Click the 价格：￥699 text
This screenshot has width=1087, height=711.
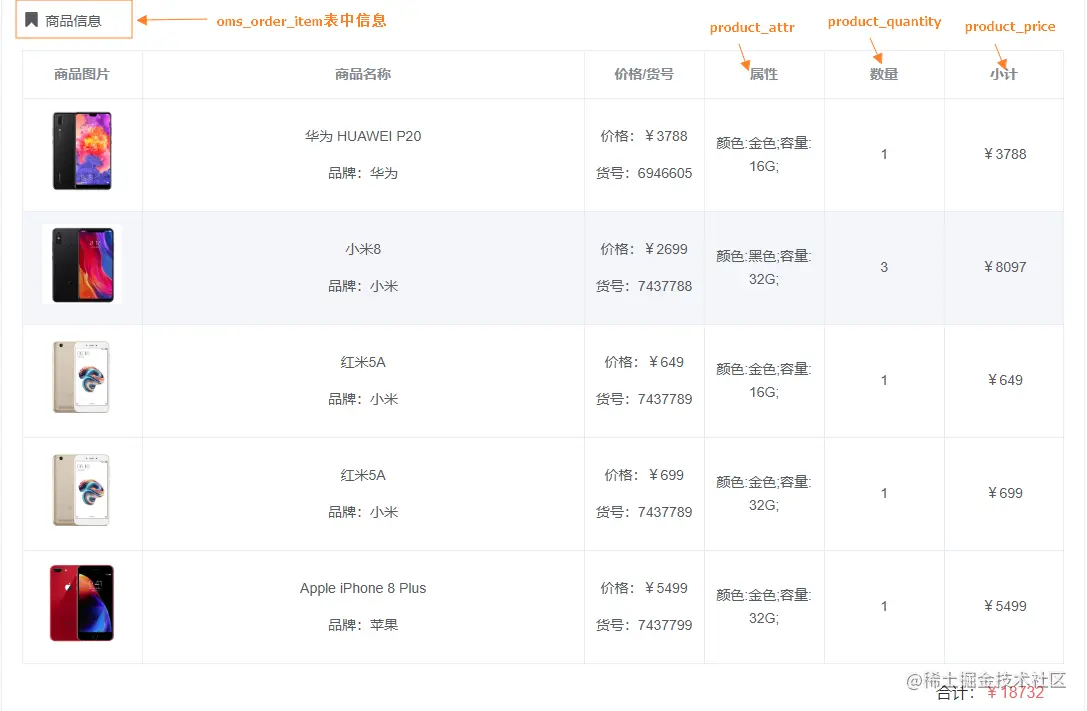pos(644,475)
